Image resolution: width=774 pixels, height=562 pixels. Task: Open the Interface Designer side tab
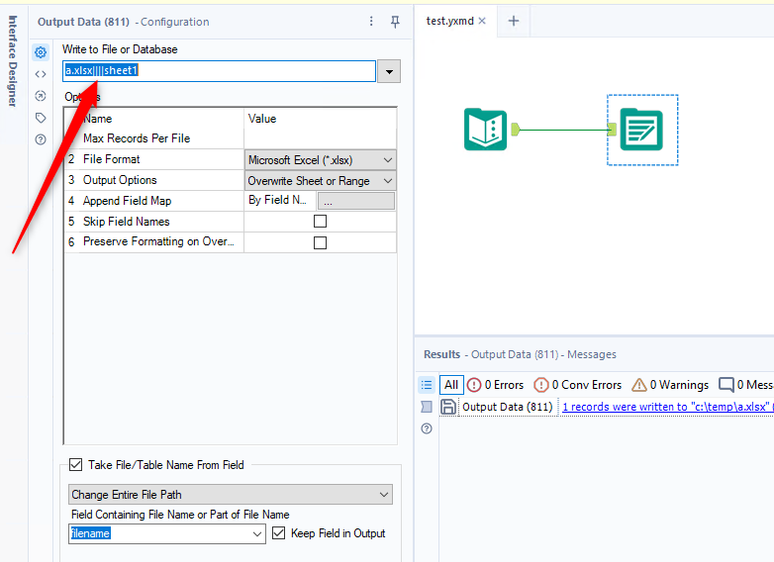[x=12, y=61]
